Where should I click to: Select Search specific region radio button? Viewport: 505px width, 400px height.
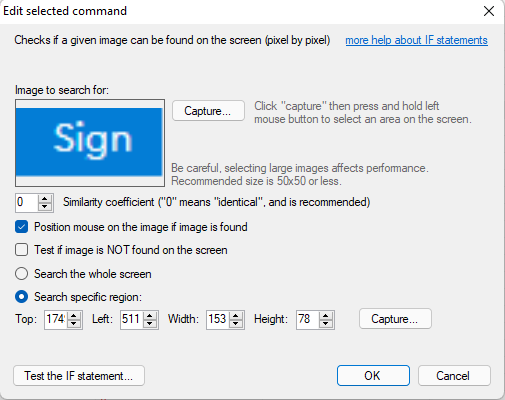tap(21, 297)
